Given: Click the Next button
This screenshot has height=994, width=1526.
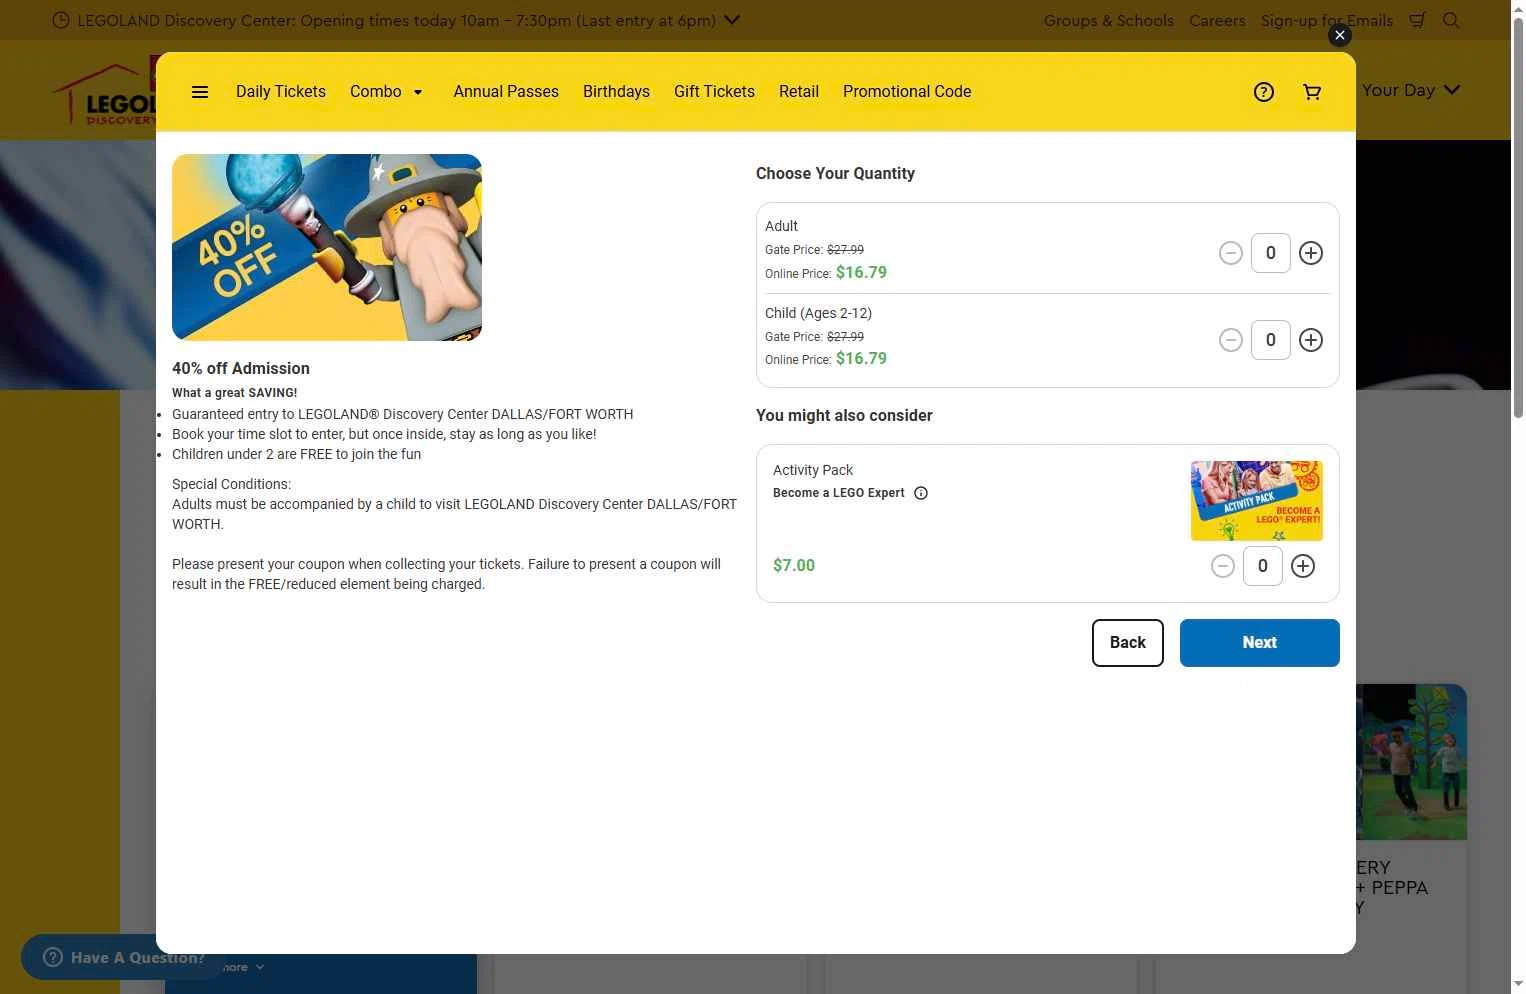Looking at the screenshot, I should click(1260, 643).
